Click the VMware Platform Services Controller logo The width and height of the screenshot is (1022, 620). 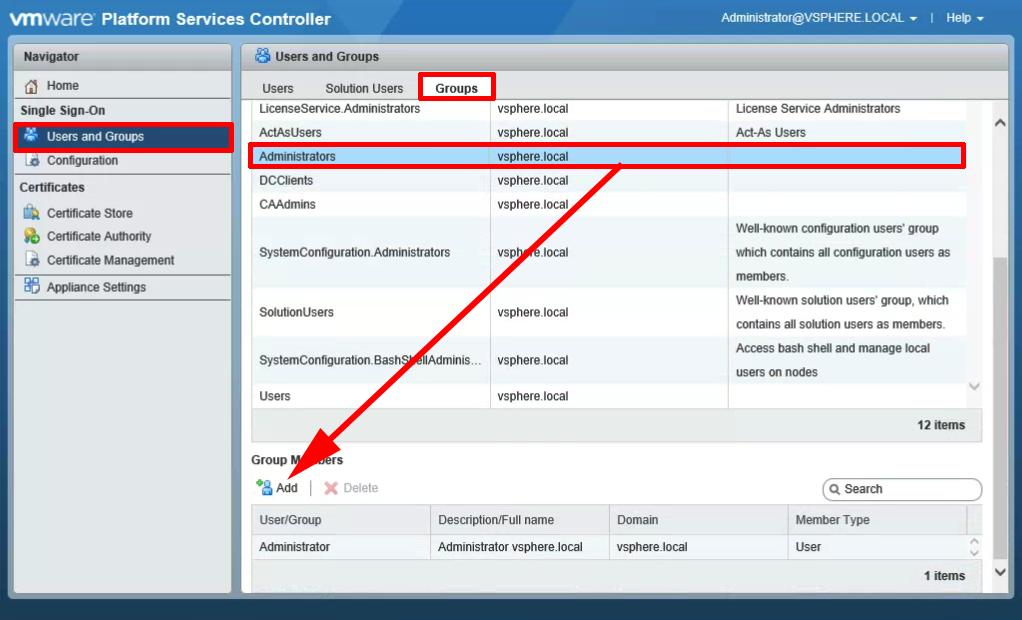pos(170,18)
